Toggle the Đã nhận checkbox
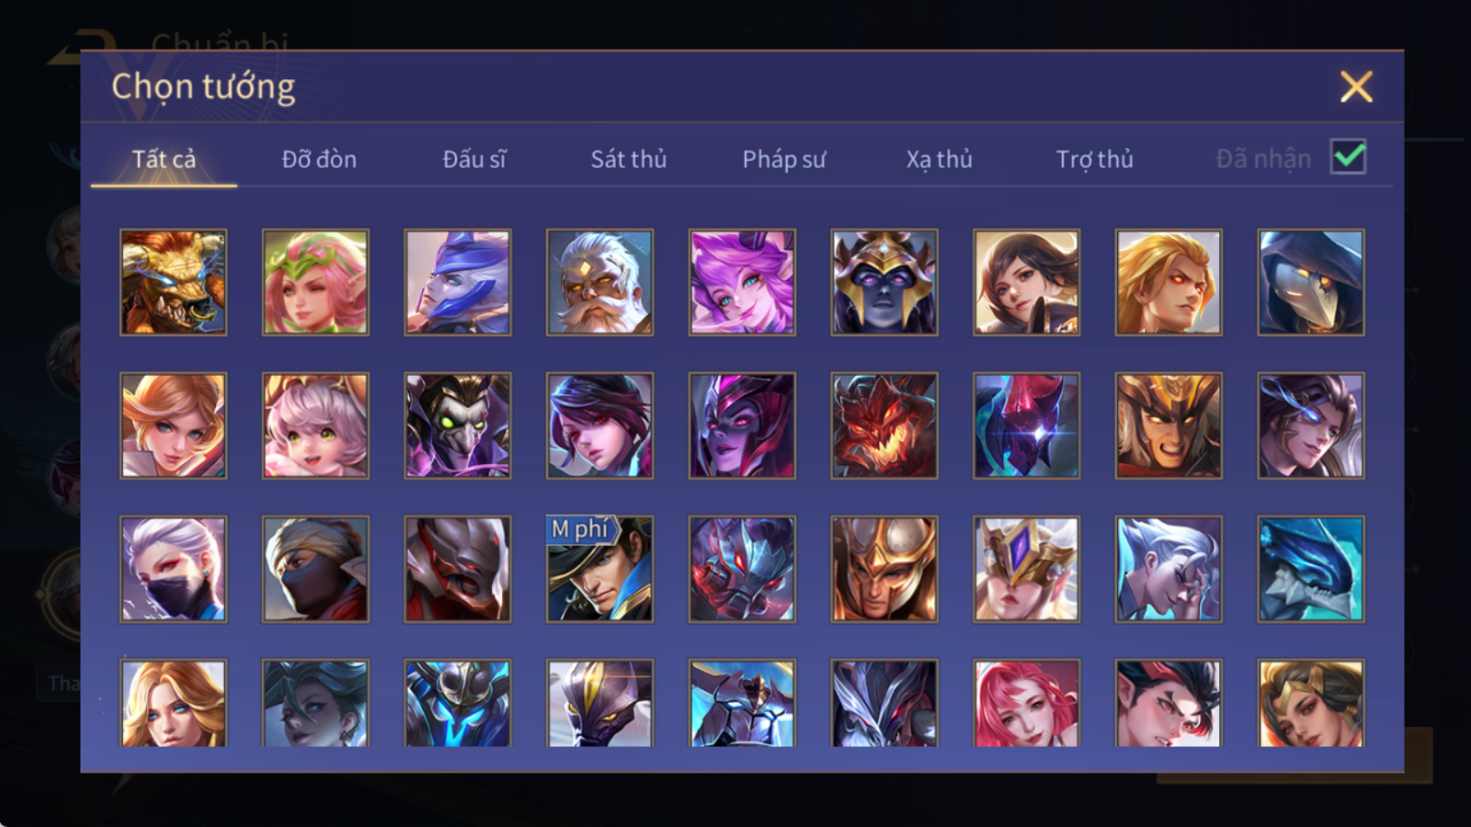 (1348, 157)
